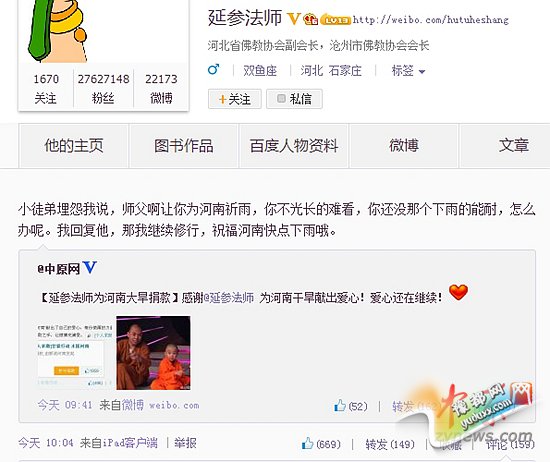Expand the 标签 dropdown arrow

coord(422,72)
